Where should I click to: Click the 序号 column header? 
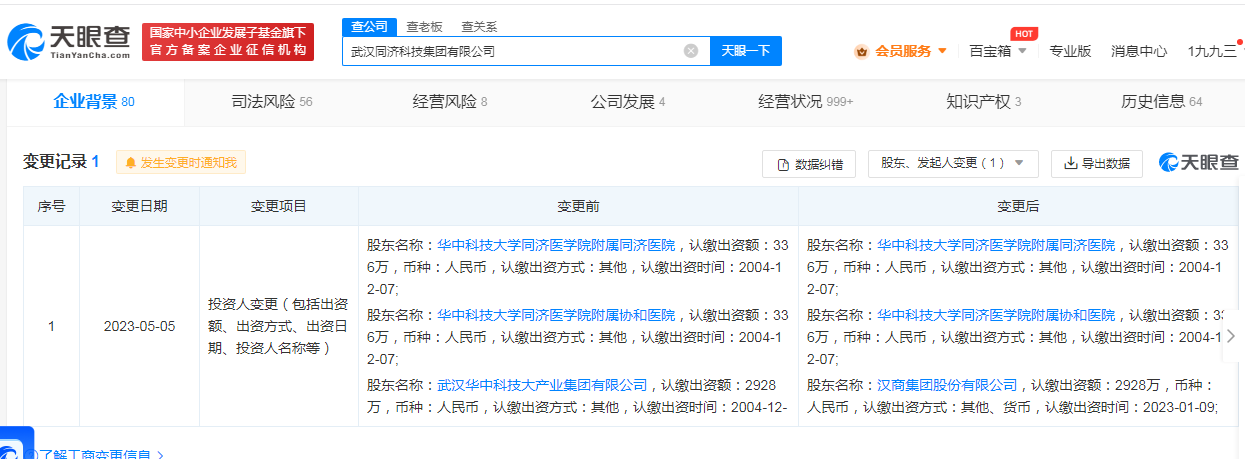51,206
